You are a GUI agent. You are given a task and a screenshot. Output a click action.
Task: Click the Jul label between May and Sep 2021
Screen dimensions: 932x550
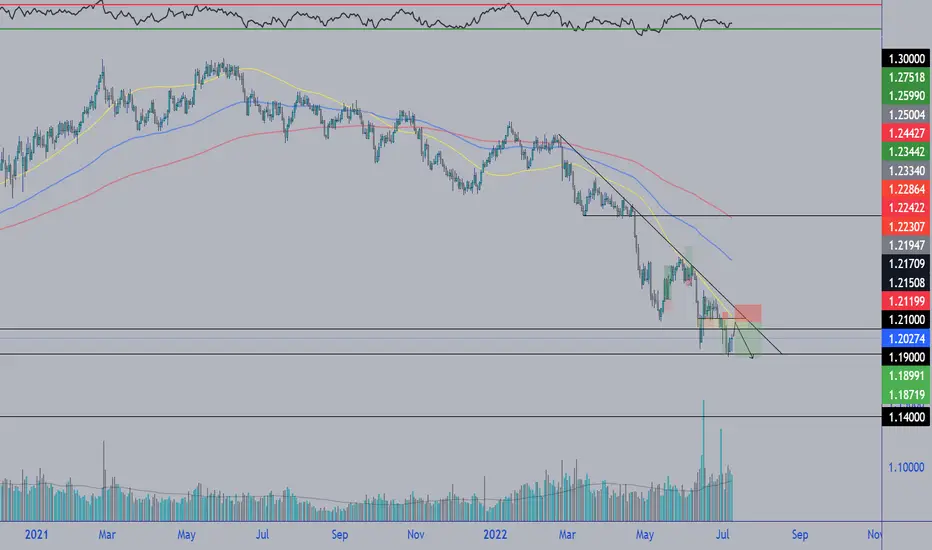coord(262,535)
